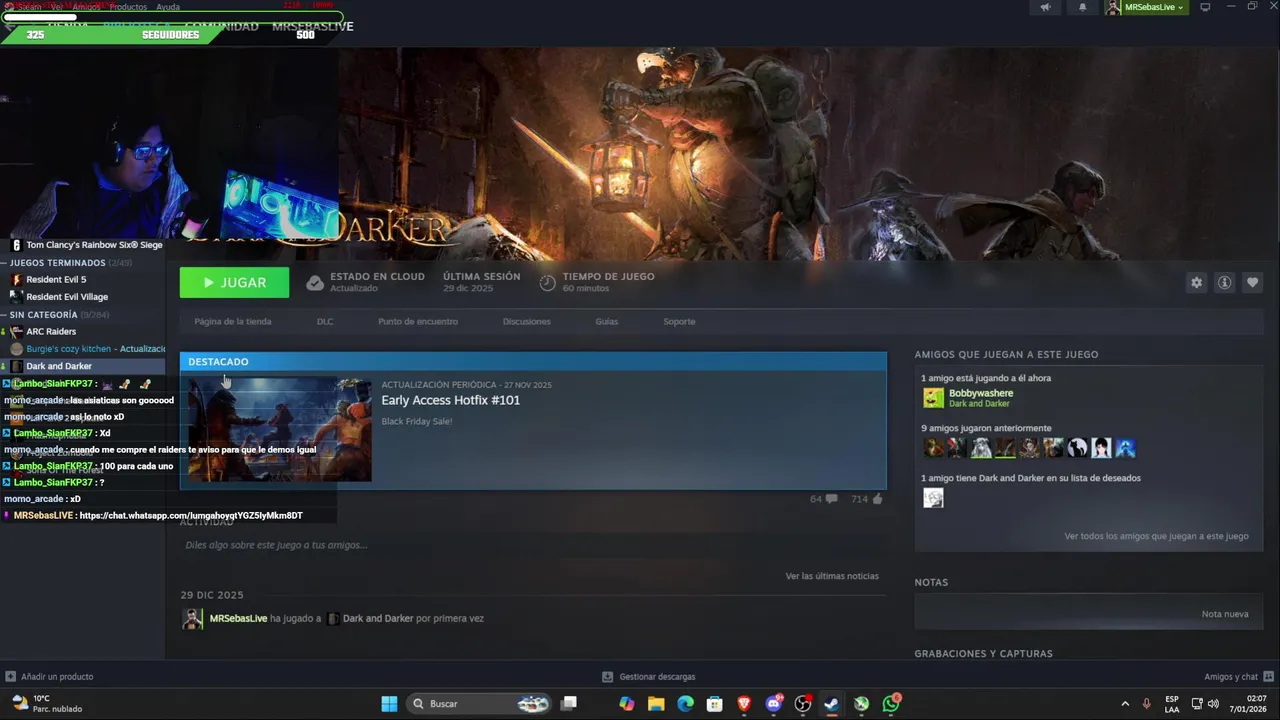Screen dimensions: 1280x720
Task: Click ARC Raiders game icon
Action: (16, 332)
